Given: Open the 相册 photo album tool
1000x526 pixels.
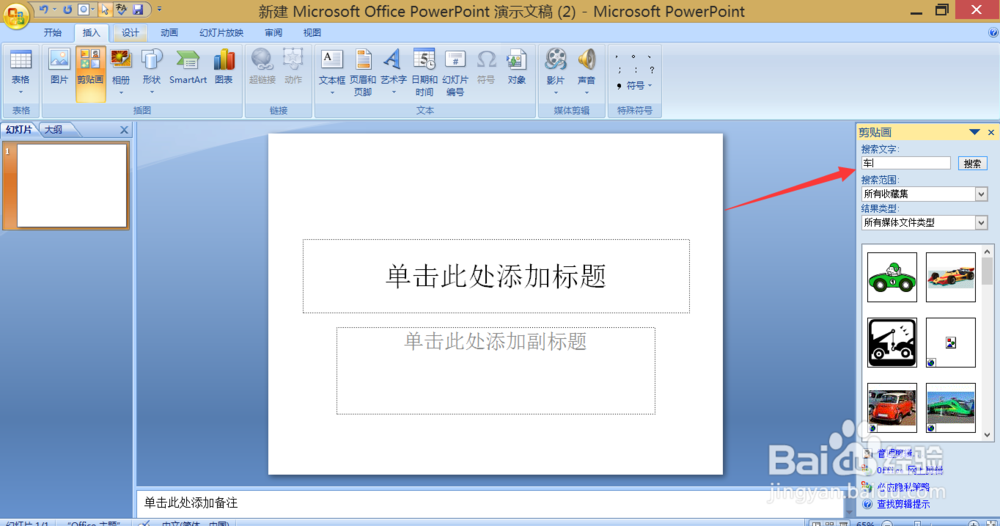Looking at the screenshot, I should (121, 72).
